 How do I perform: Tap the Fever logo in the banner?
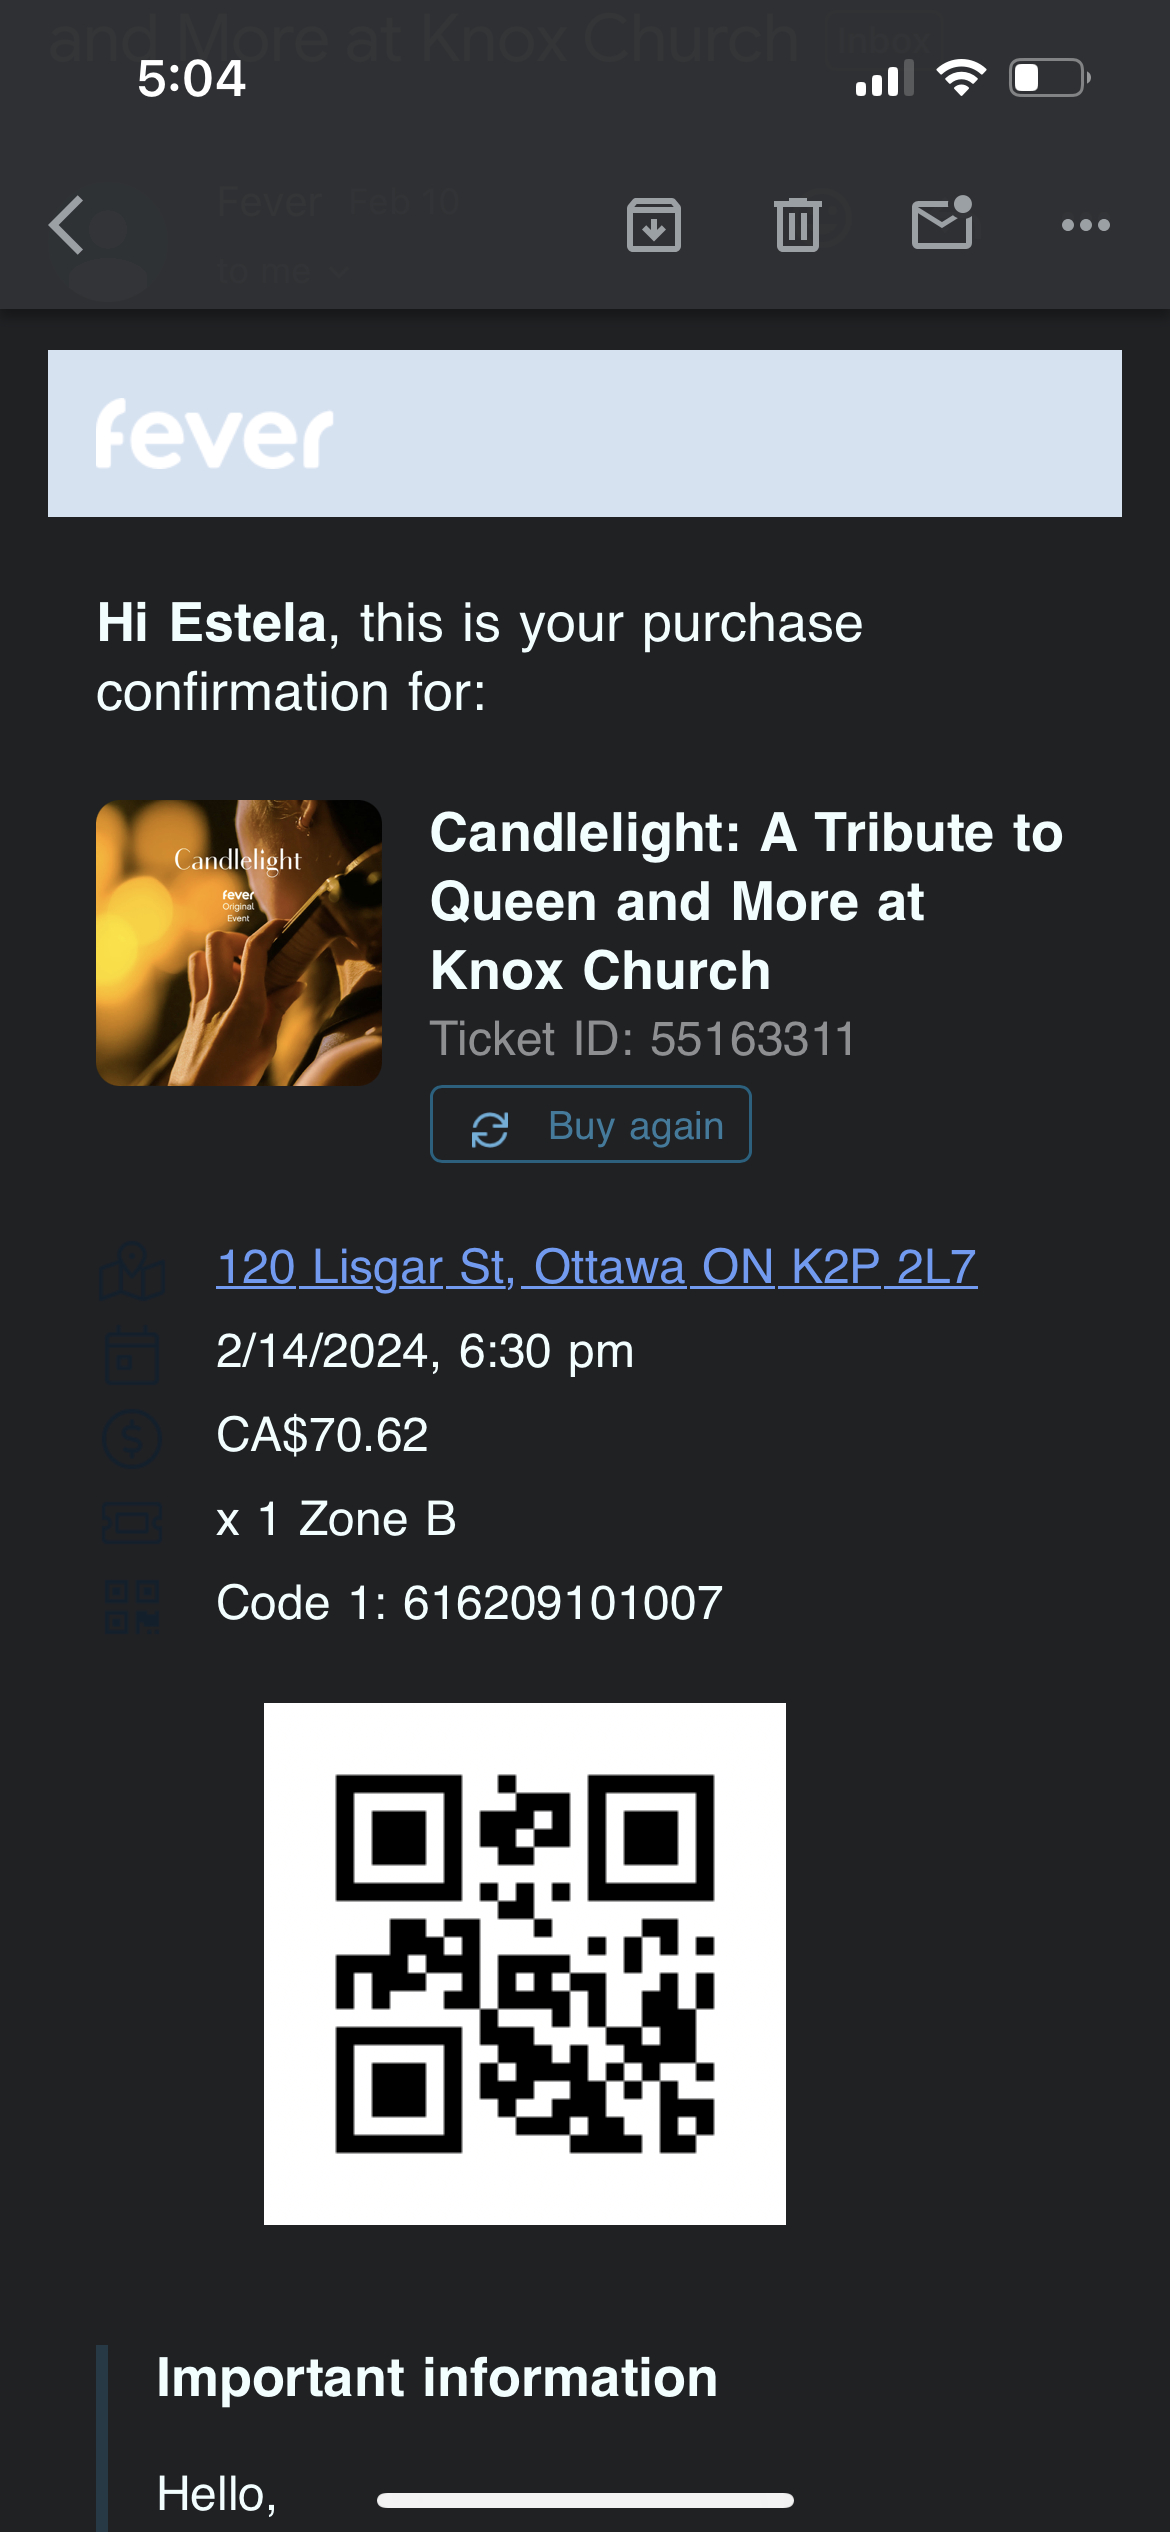tap(214, 434)
